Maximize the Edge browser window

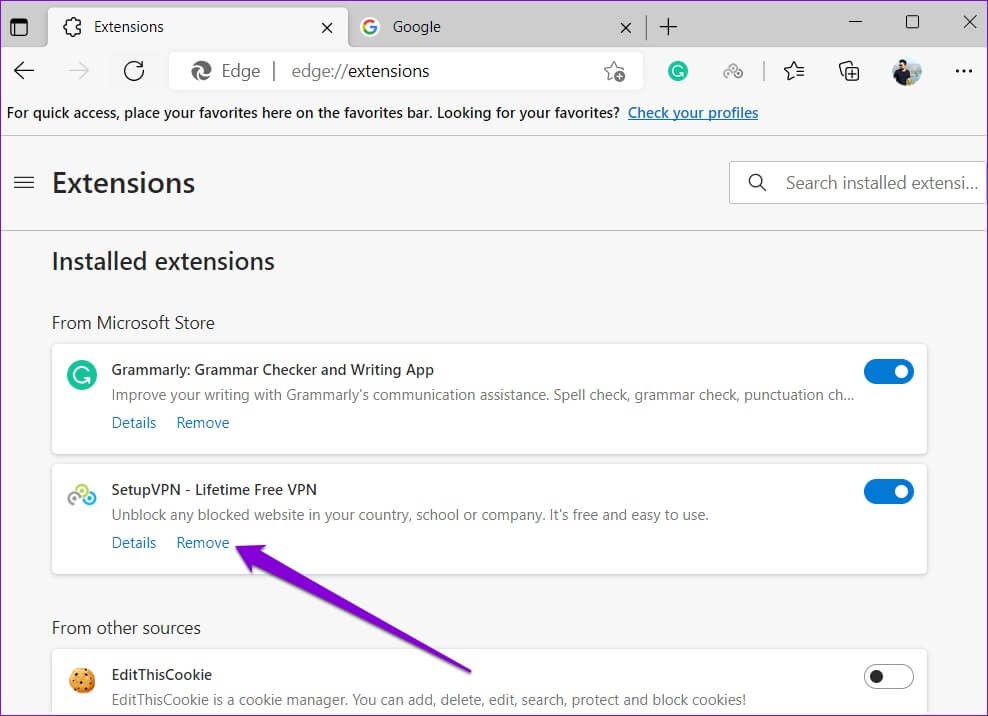[912, 22]
